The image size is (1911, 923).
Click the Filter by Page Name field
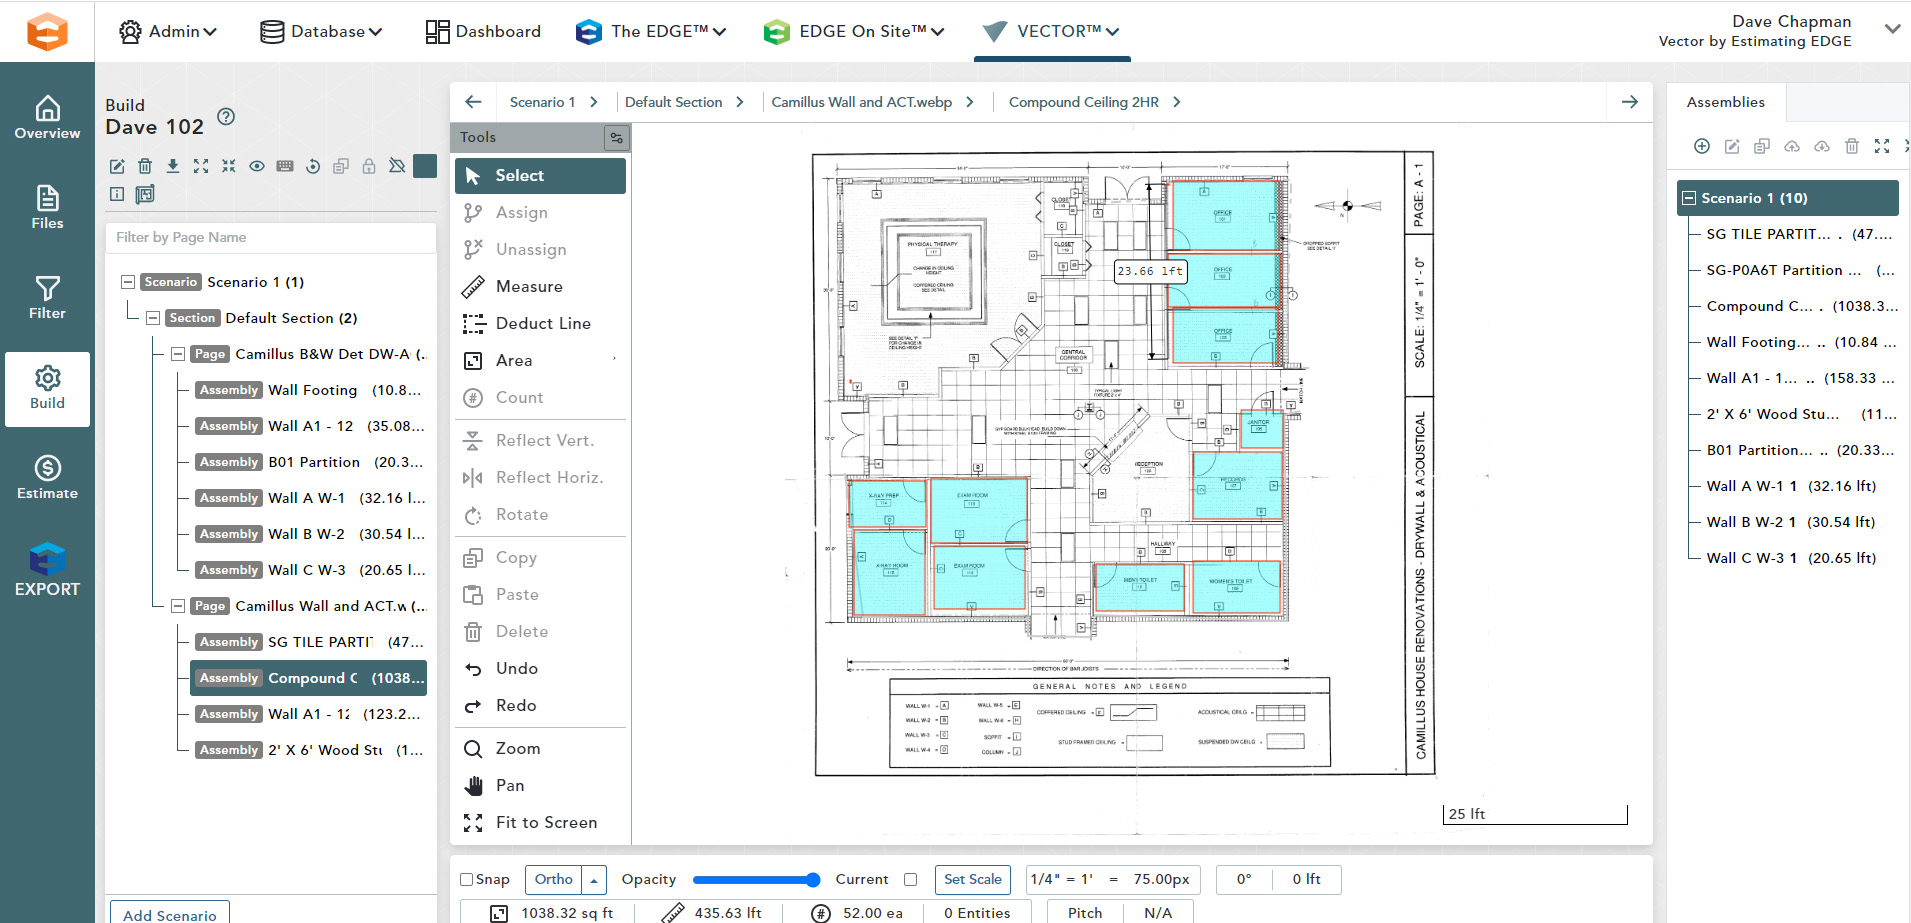click(271, 237)
